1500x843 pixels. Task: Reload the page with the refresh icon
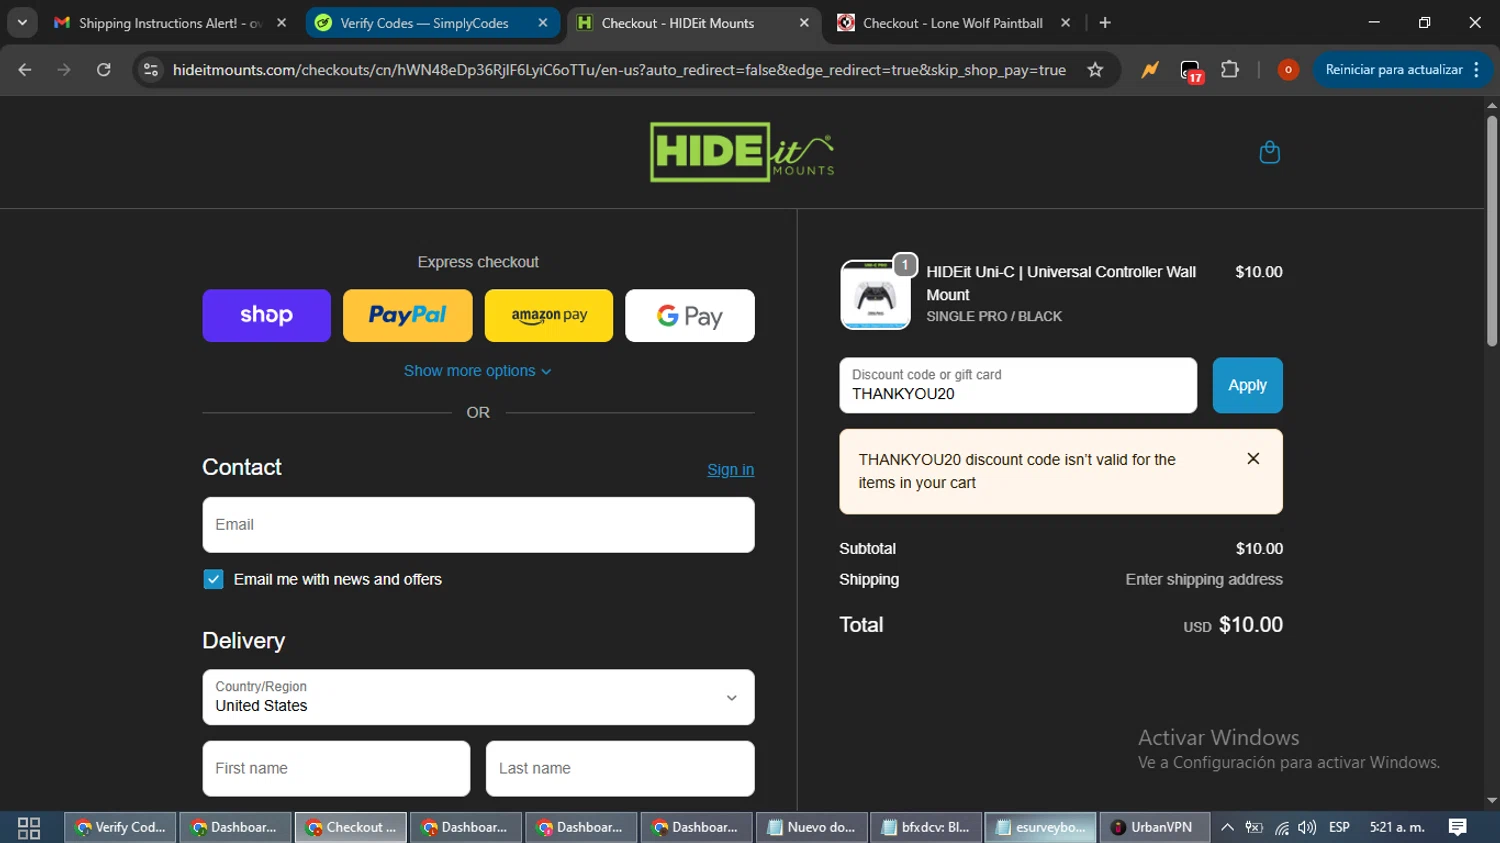103,70
